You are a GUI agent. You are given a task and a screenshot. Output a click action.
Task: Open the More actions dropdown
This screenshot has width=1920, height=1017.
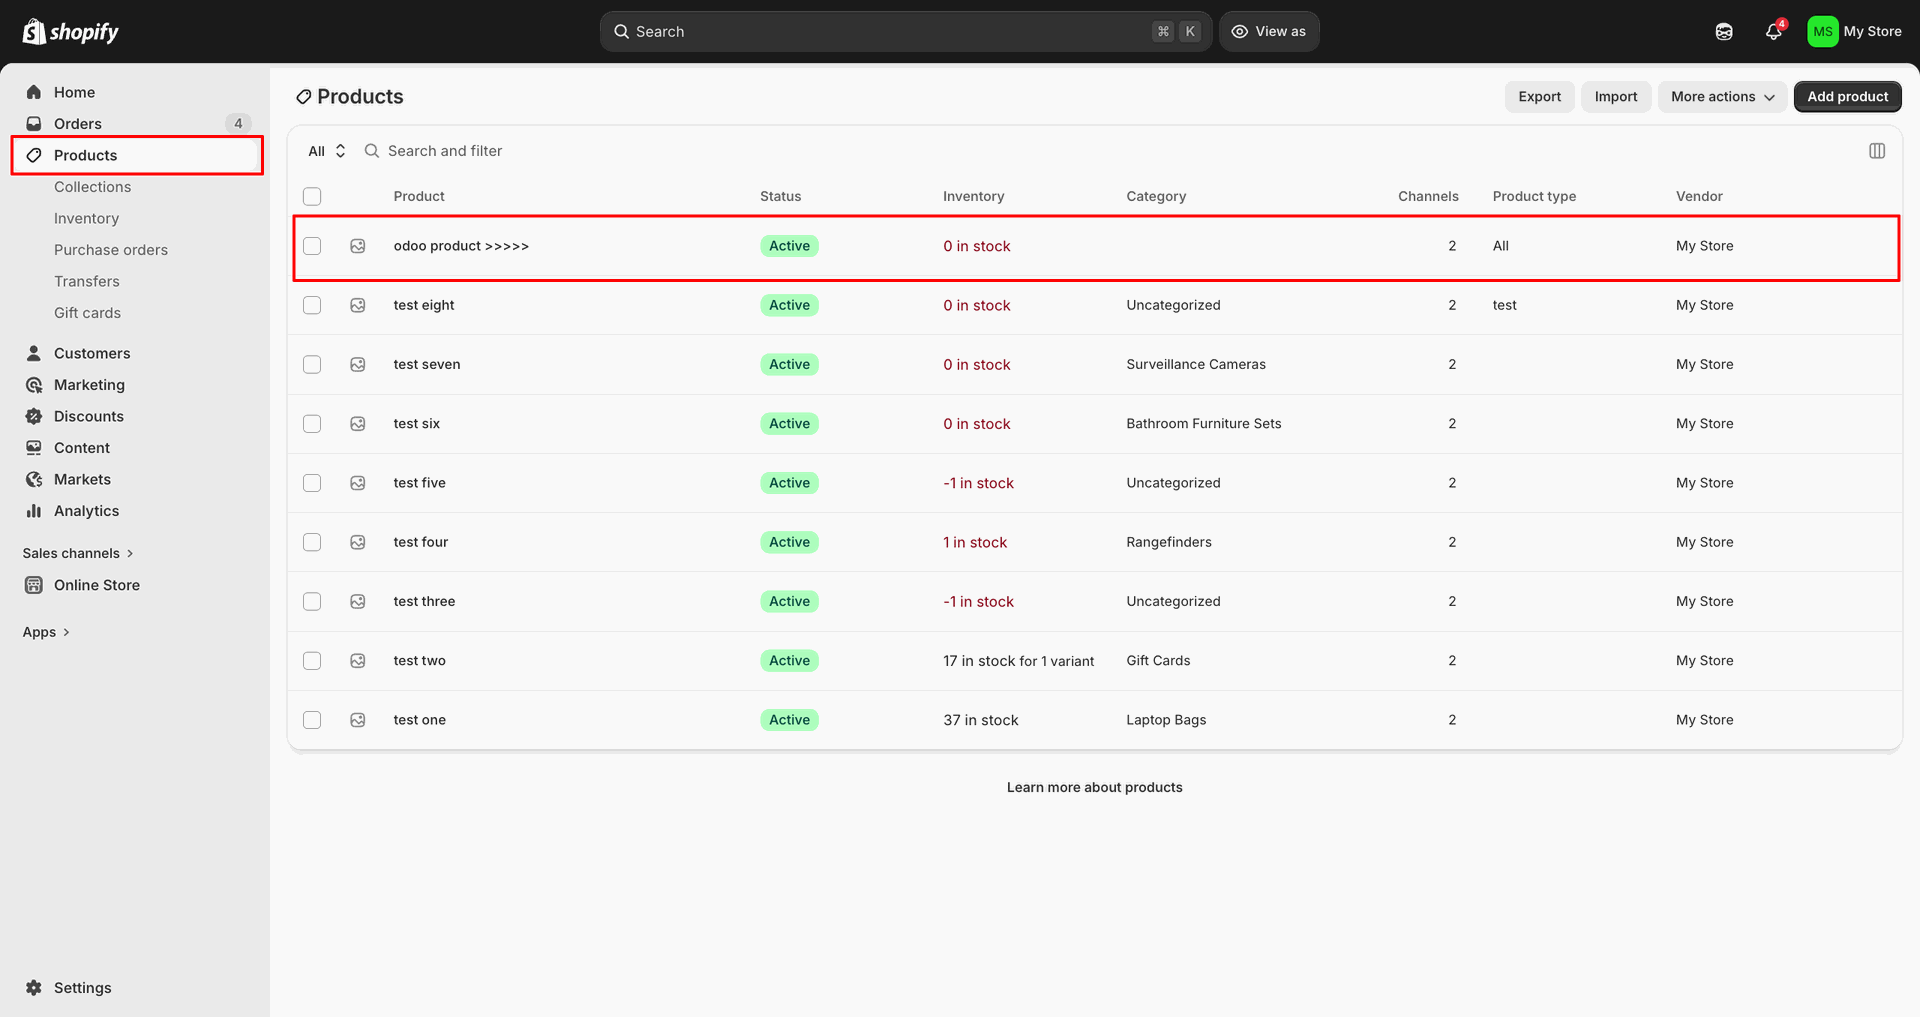pos(1722,97)
